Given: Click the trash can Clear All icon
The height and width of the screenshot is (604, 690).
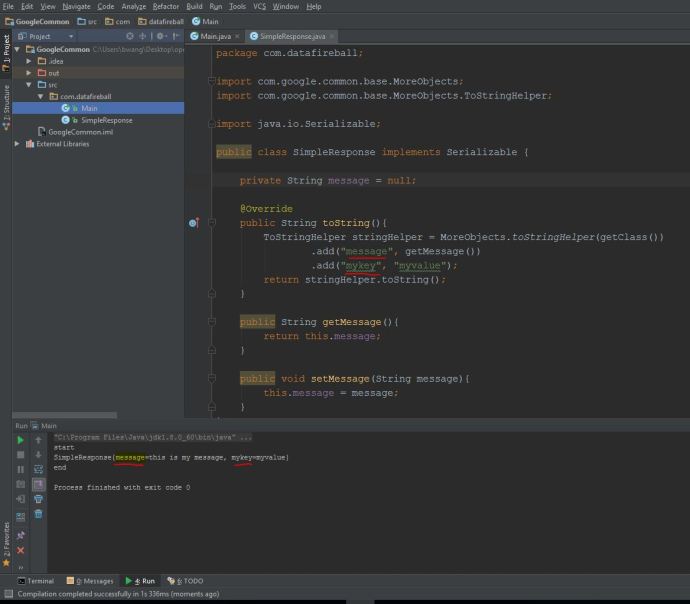Looking at the screenshot, I should 38,514.
